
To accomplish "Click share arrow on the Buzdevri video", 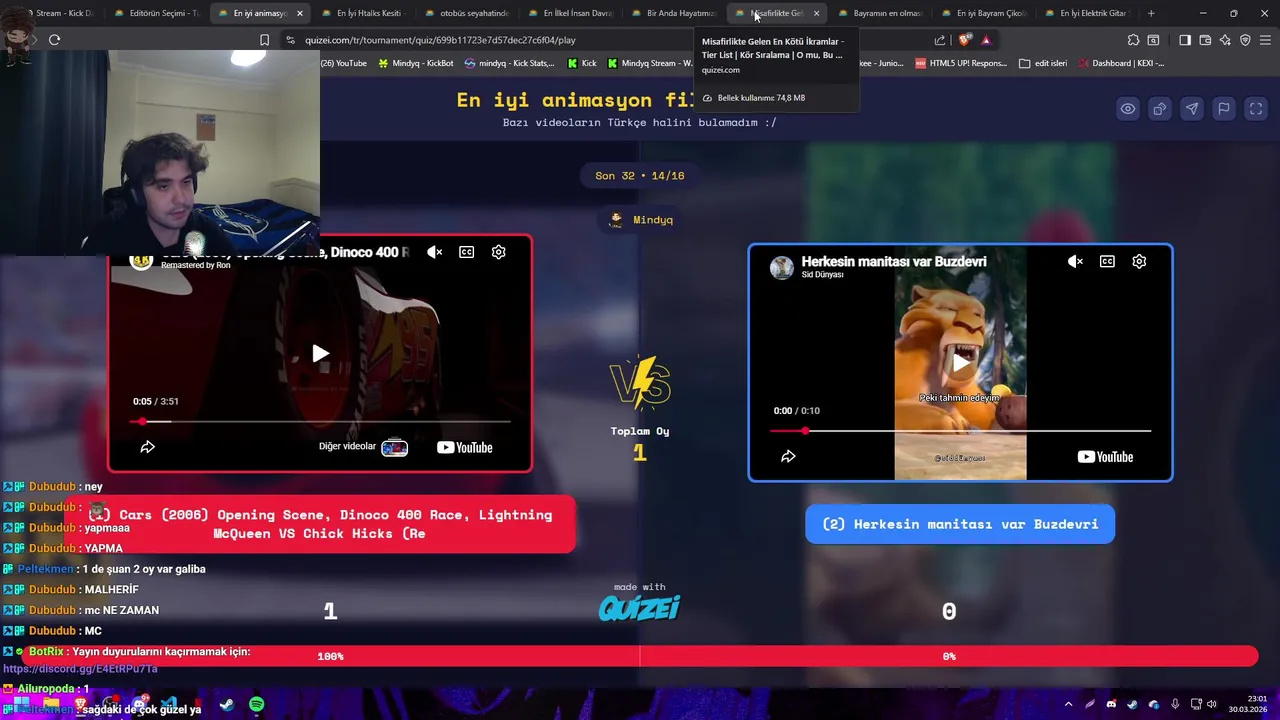I will [x=788, y=457].
